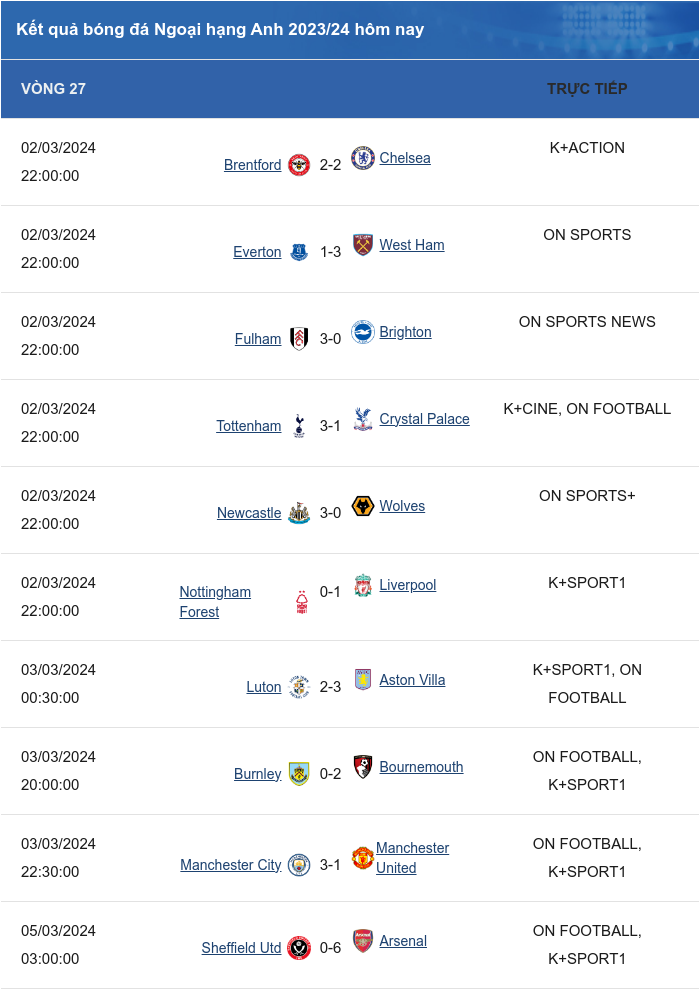The image size is (700, 990).
Task: Open the Everton team link
Action: [x=257, y=252]
